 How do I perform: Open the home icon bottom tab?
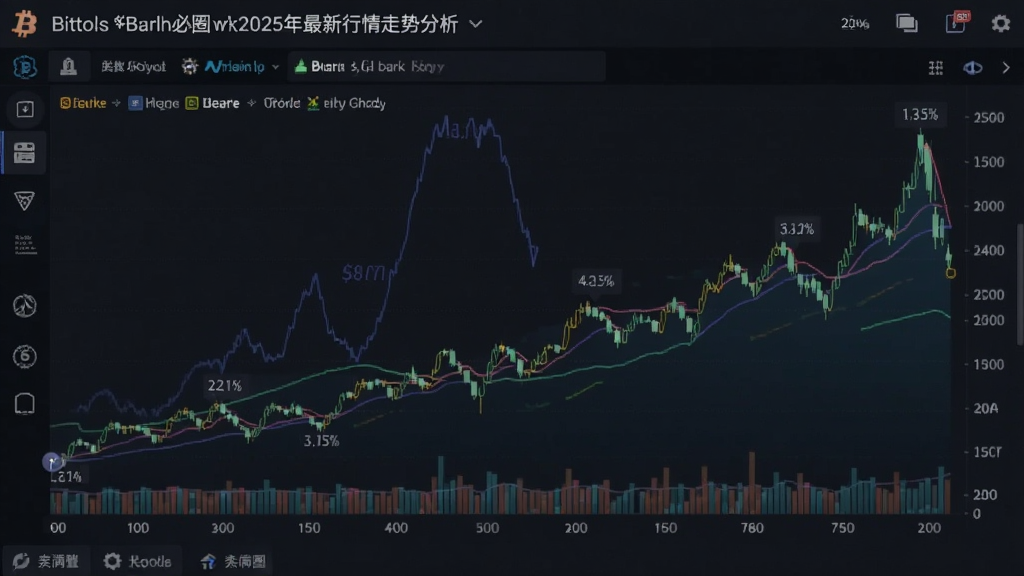pos(233,561)
